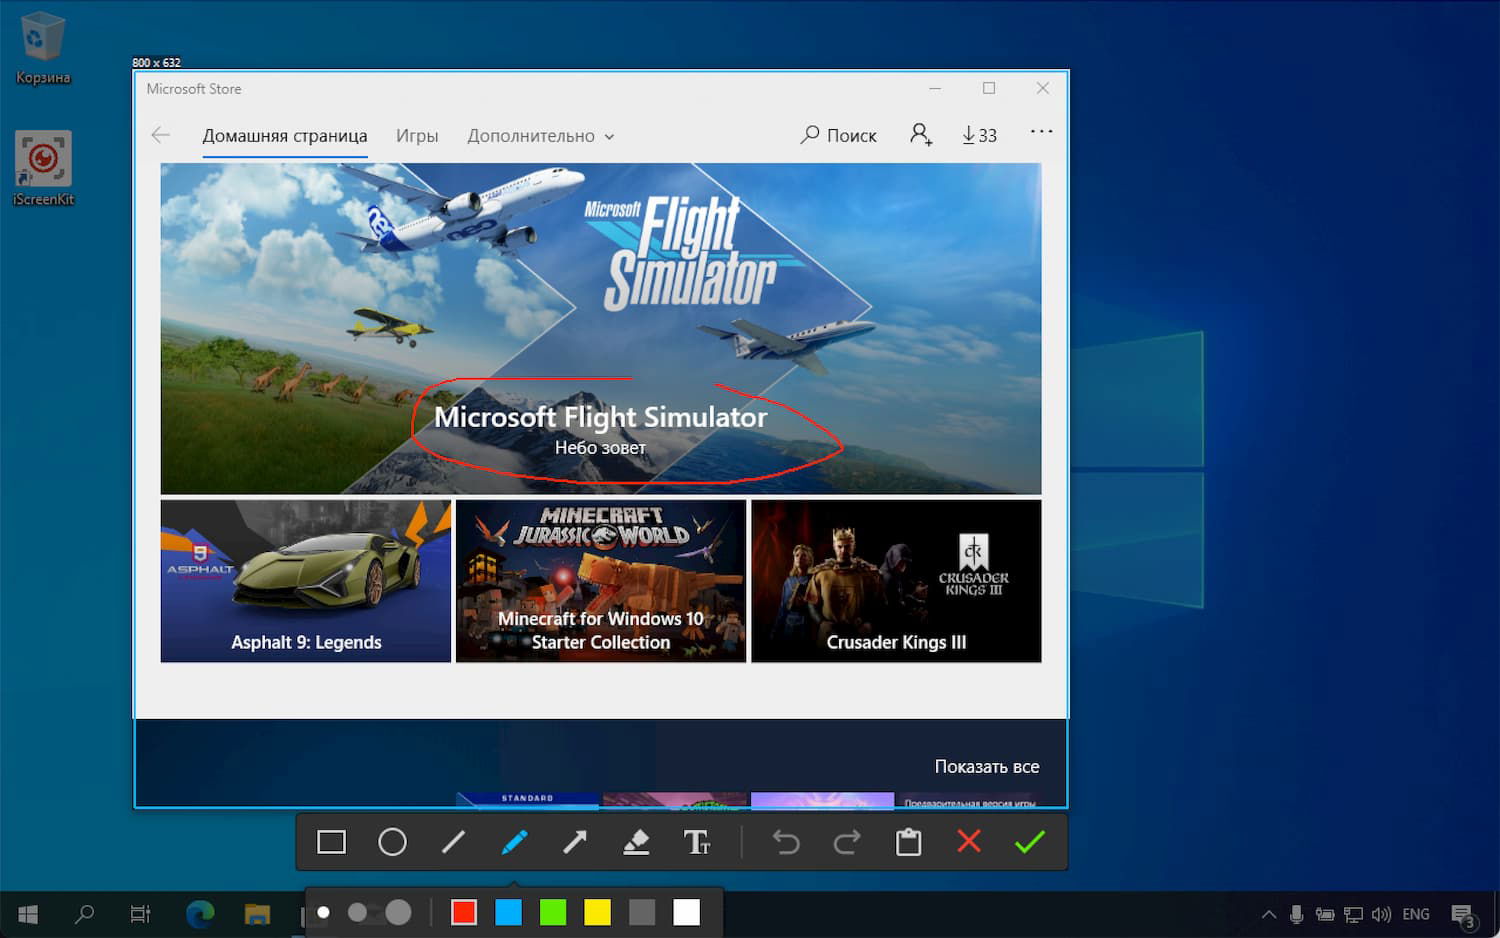The width and height of the screenshot is (1500, 938).
Task: Select the arrow annotation tool
Action: (575, 842)
